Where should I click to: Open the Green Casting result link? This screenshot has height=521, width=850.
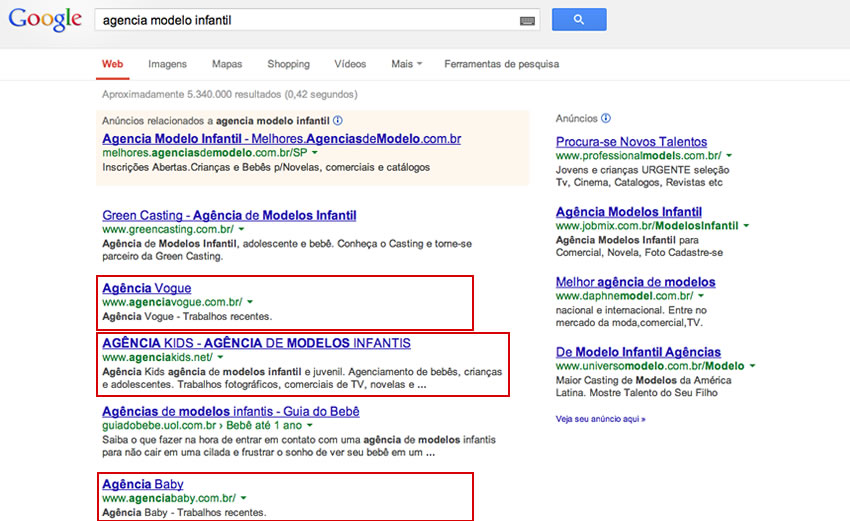tap(229, 215)
